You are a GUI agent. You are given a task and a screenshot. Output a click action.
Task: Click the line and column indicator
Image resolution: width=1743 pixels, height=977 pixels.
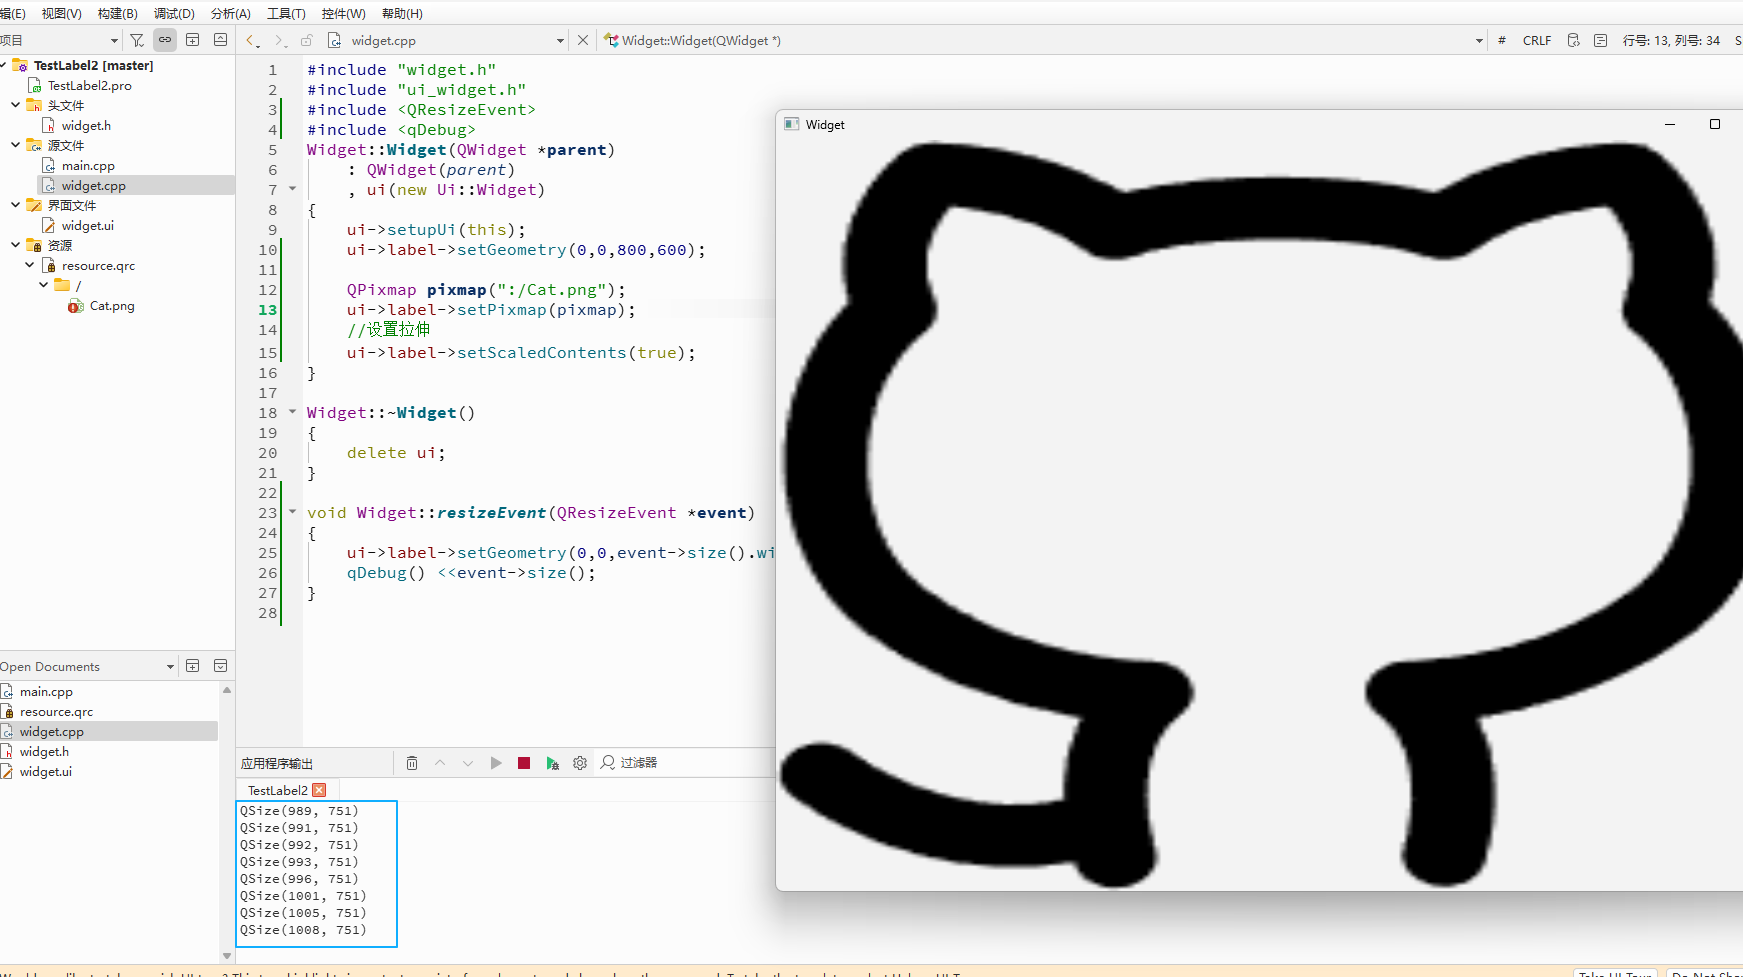point(1671,41)
